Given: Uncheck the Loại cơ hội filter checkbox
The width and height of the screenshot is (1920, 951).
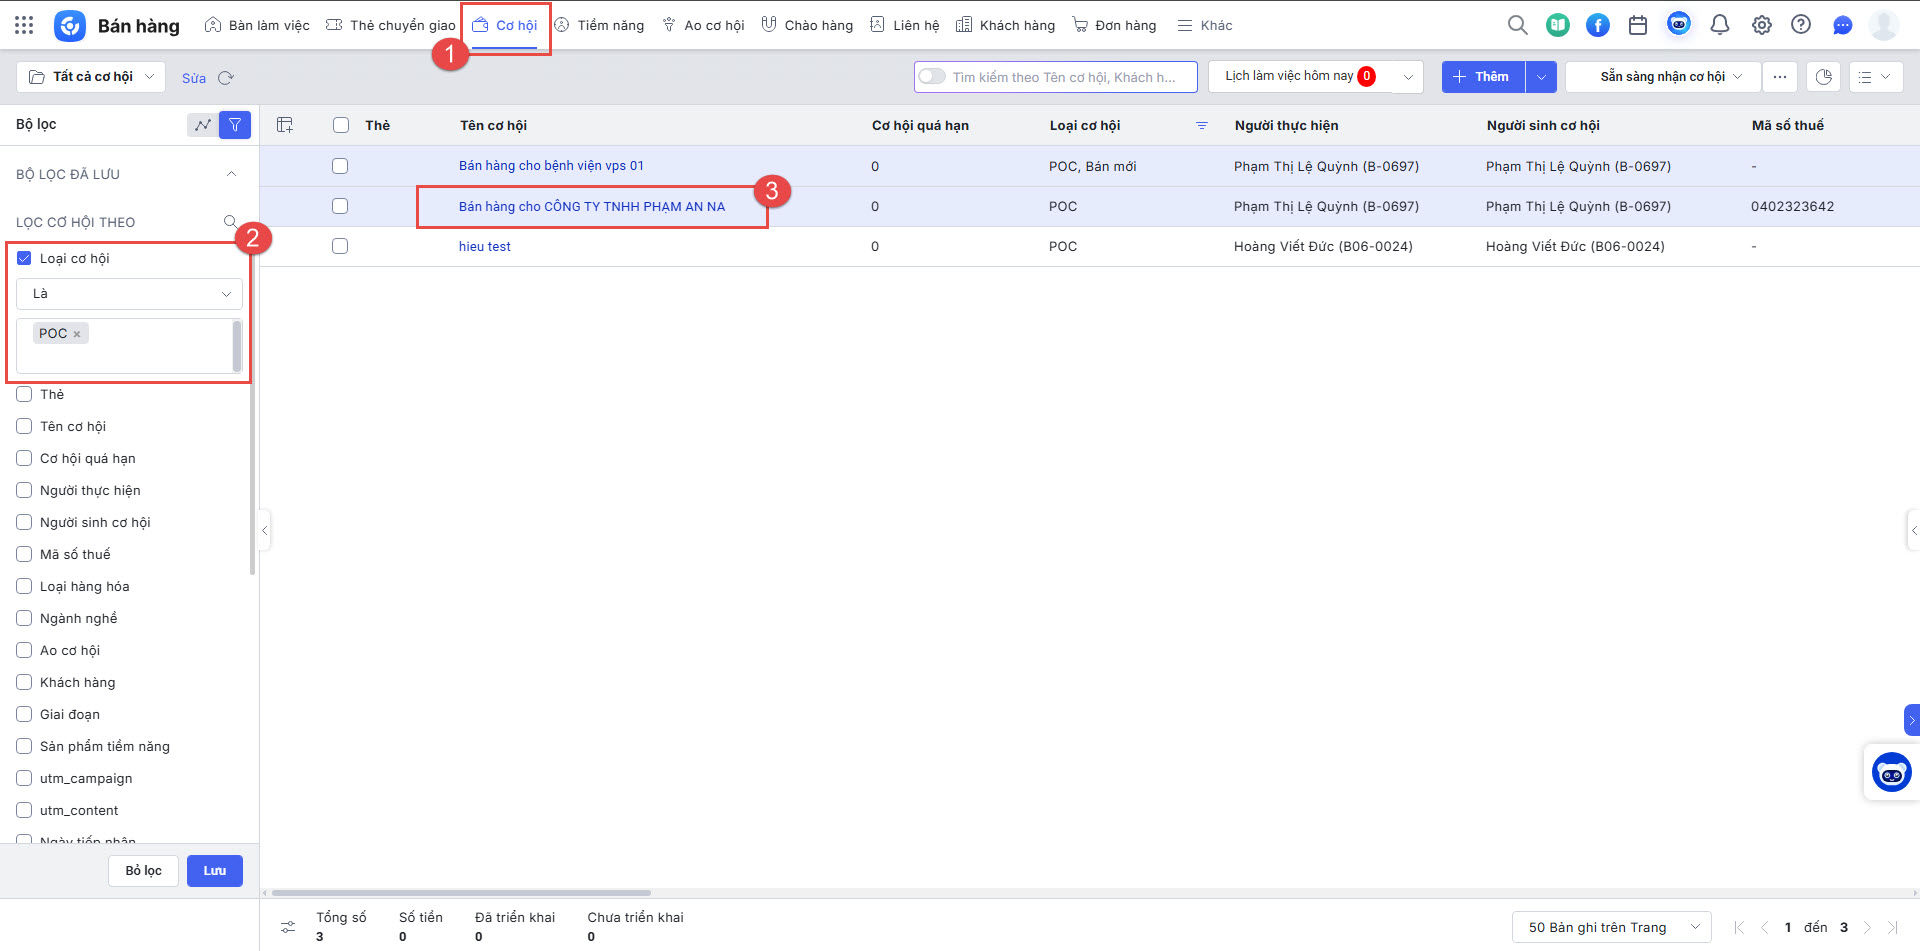Looking at the screenshot, I should coord(24,258).
